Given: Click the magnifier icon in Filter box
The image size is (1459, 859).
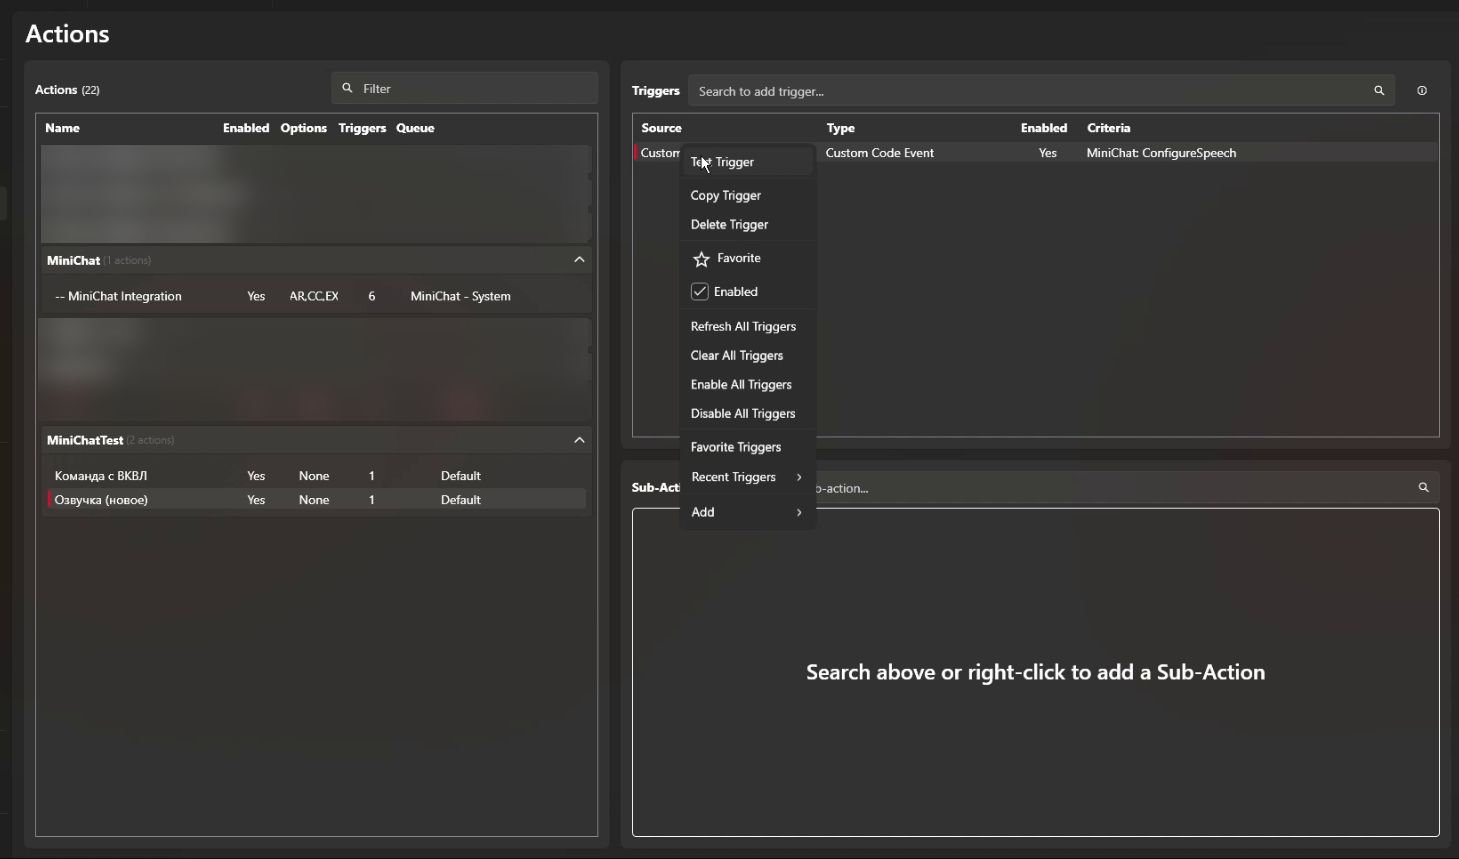Looking at the screenshot, I should click(x=348, y=88).
